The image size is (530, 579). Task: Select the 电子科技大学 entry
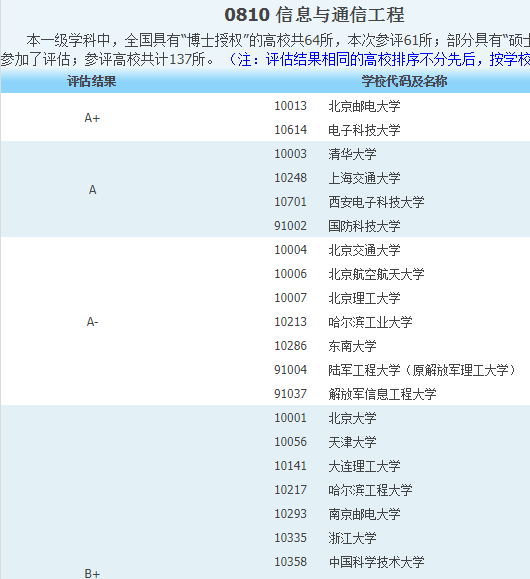(364, 130)
